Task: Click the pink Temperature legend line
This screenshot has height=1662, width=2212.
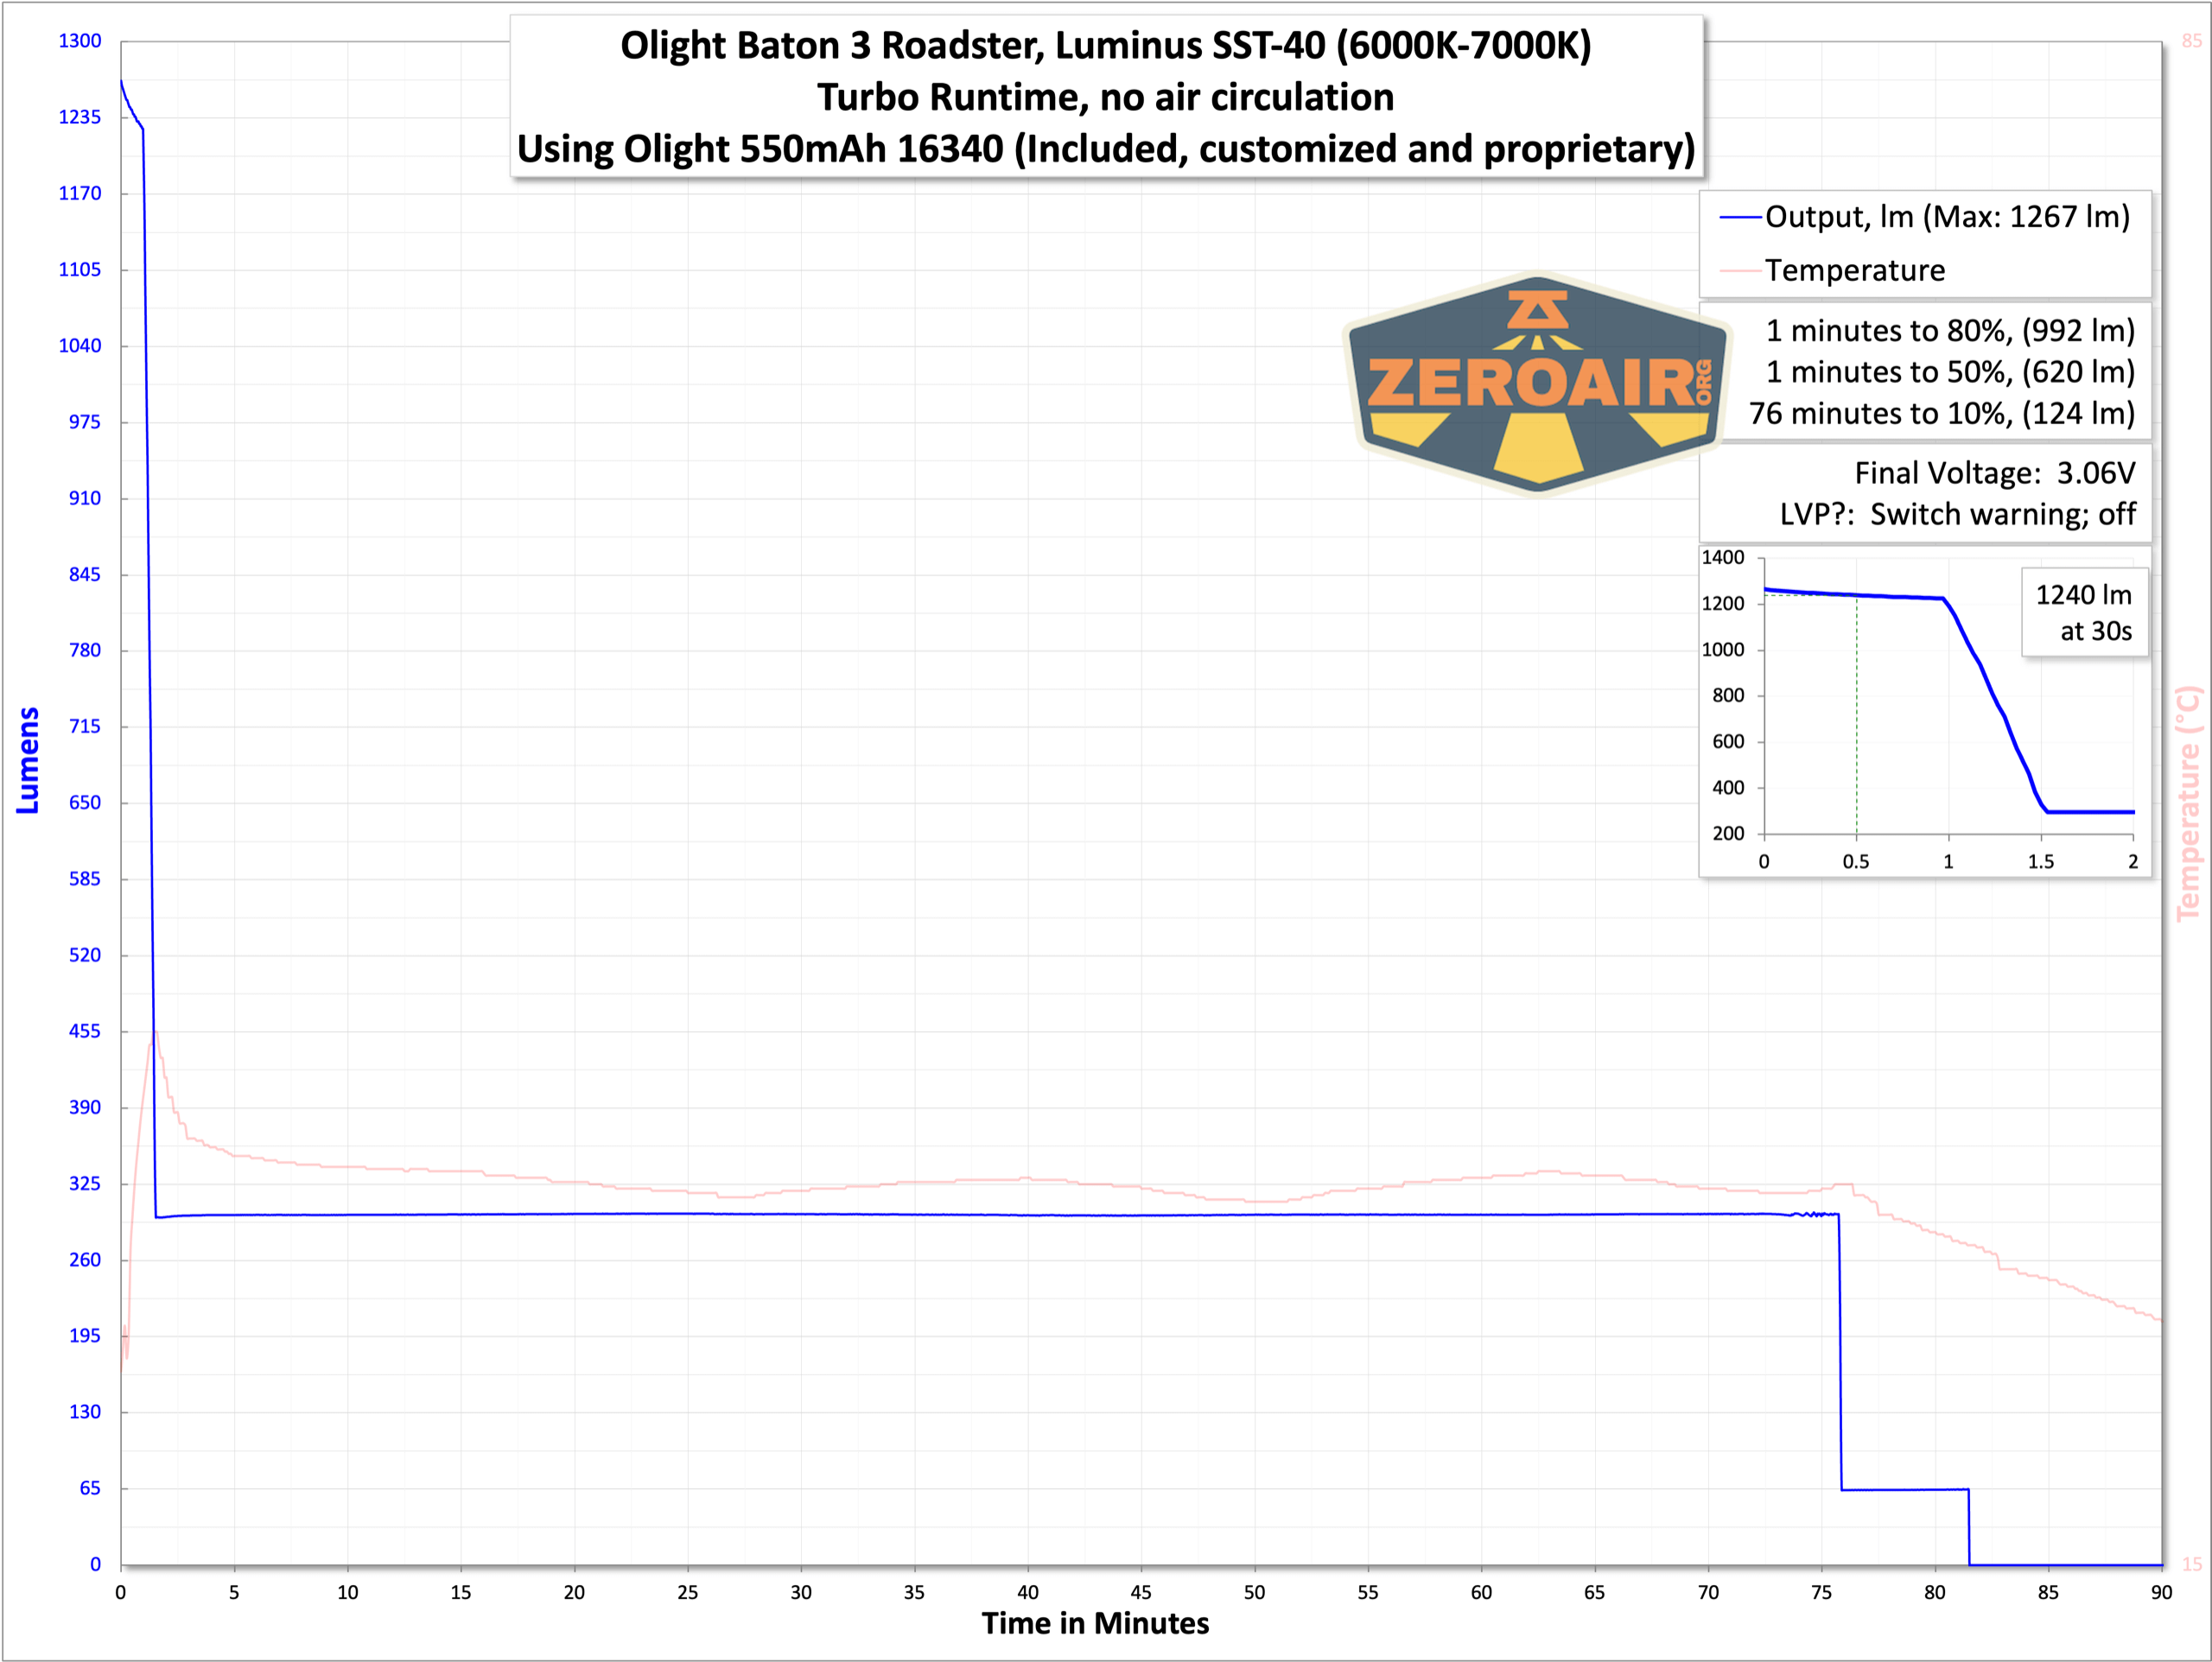Action: pos(1740,271)
